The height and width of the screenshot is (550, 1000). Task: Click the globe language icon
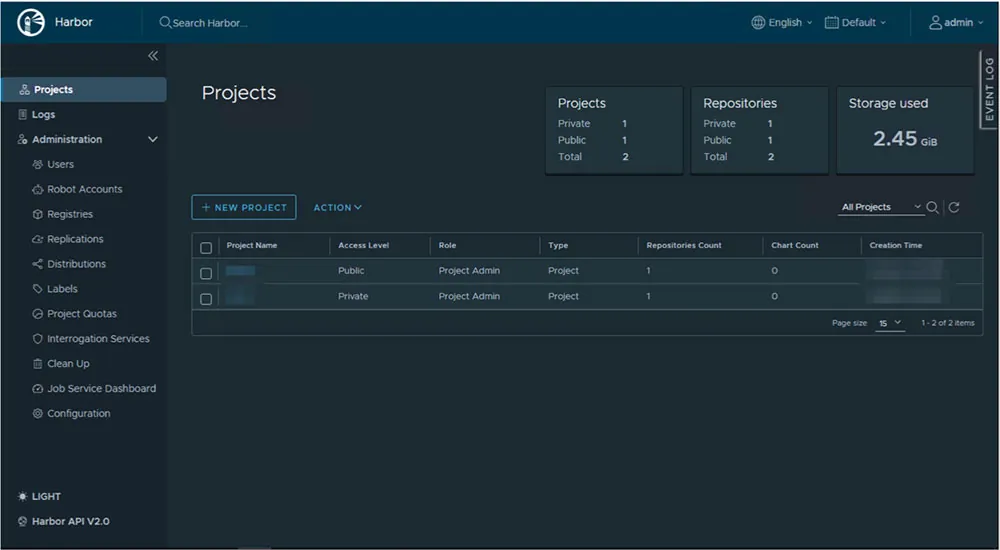pyautogui.click(x=758, y=22)
